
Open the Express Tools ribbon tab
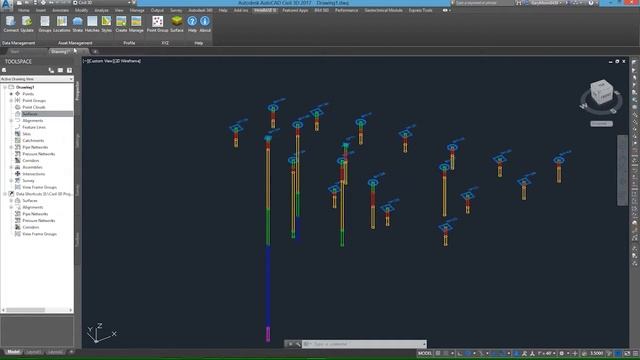coord(420,10)
